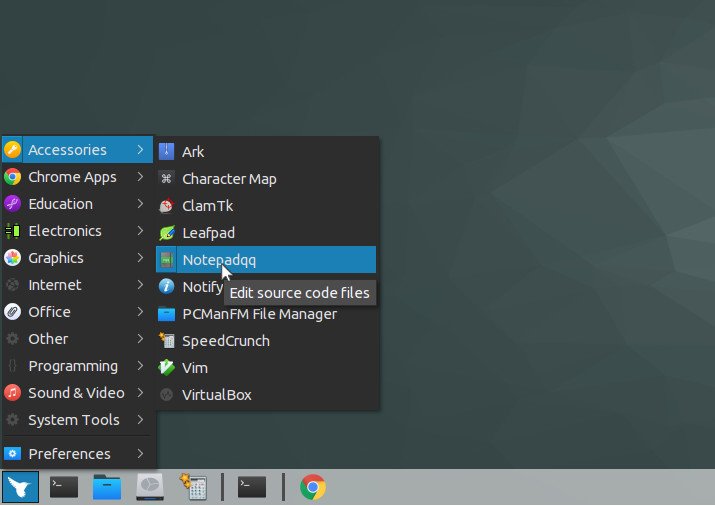Open the Programming category
The image size is (715, 506).
click(x=78, y=366)
